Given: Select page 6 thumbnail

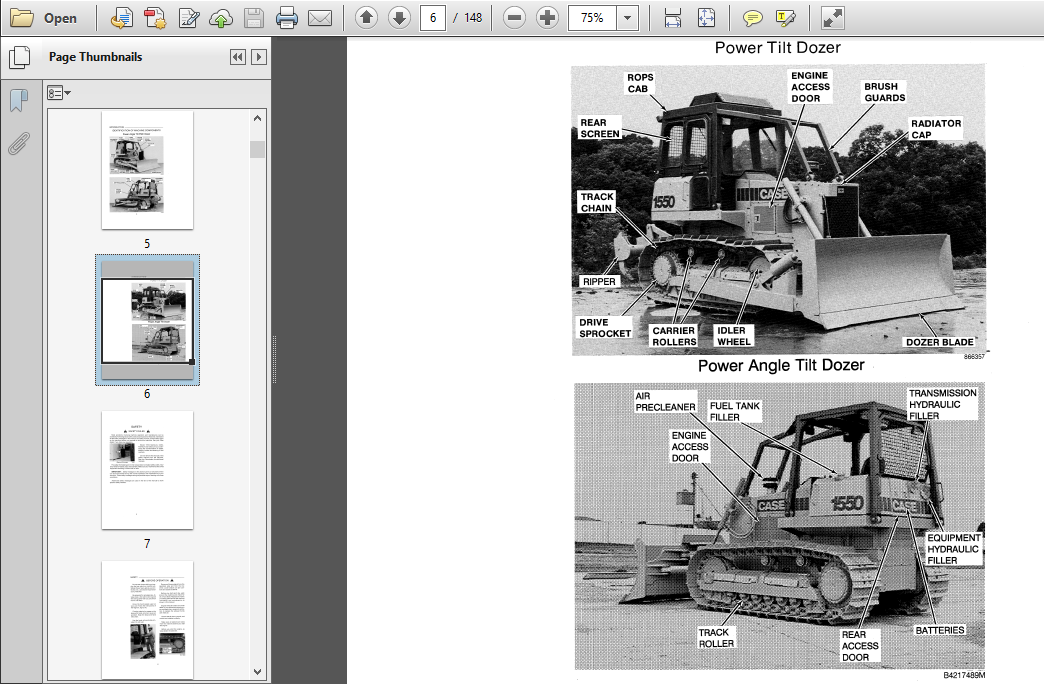Looking at the screenshot, I should [x=147, y=320].
